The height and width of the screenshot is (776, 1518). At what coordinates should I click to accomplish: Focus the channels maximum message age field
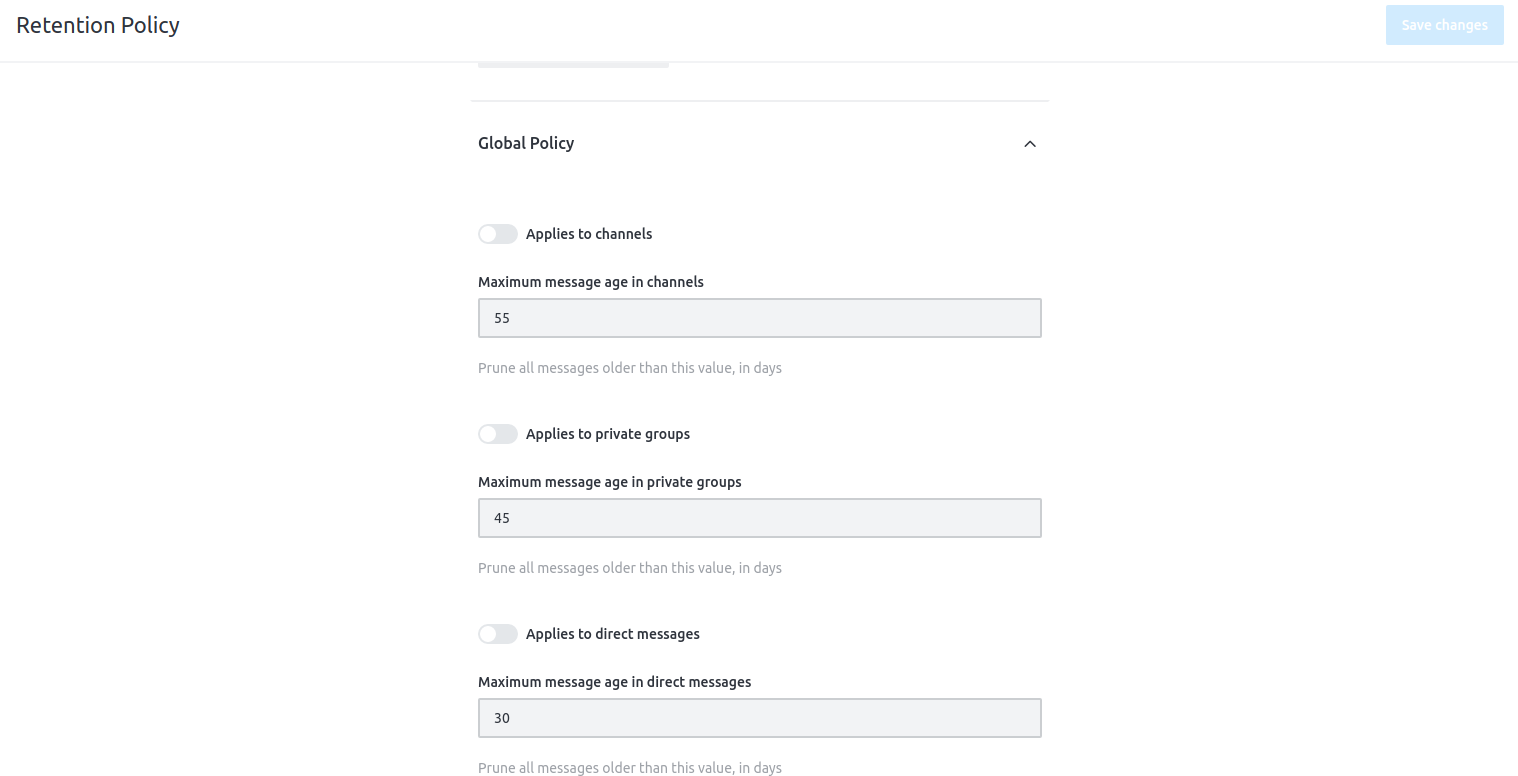(x=760, y=318)
